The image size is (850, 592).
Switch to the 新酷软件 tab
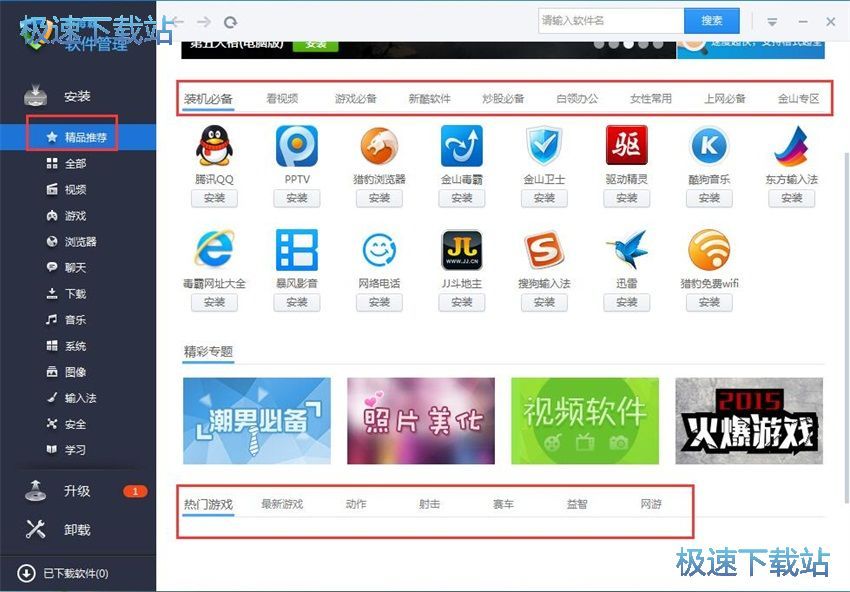click(x=429, y=99)
